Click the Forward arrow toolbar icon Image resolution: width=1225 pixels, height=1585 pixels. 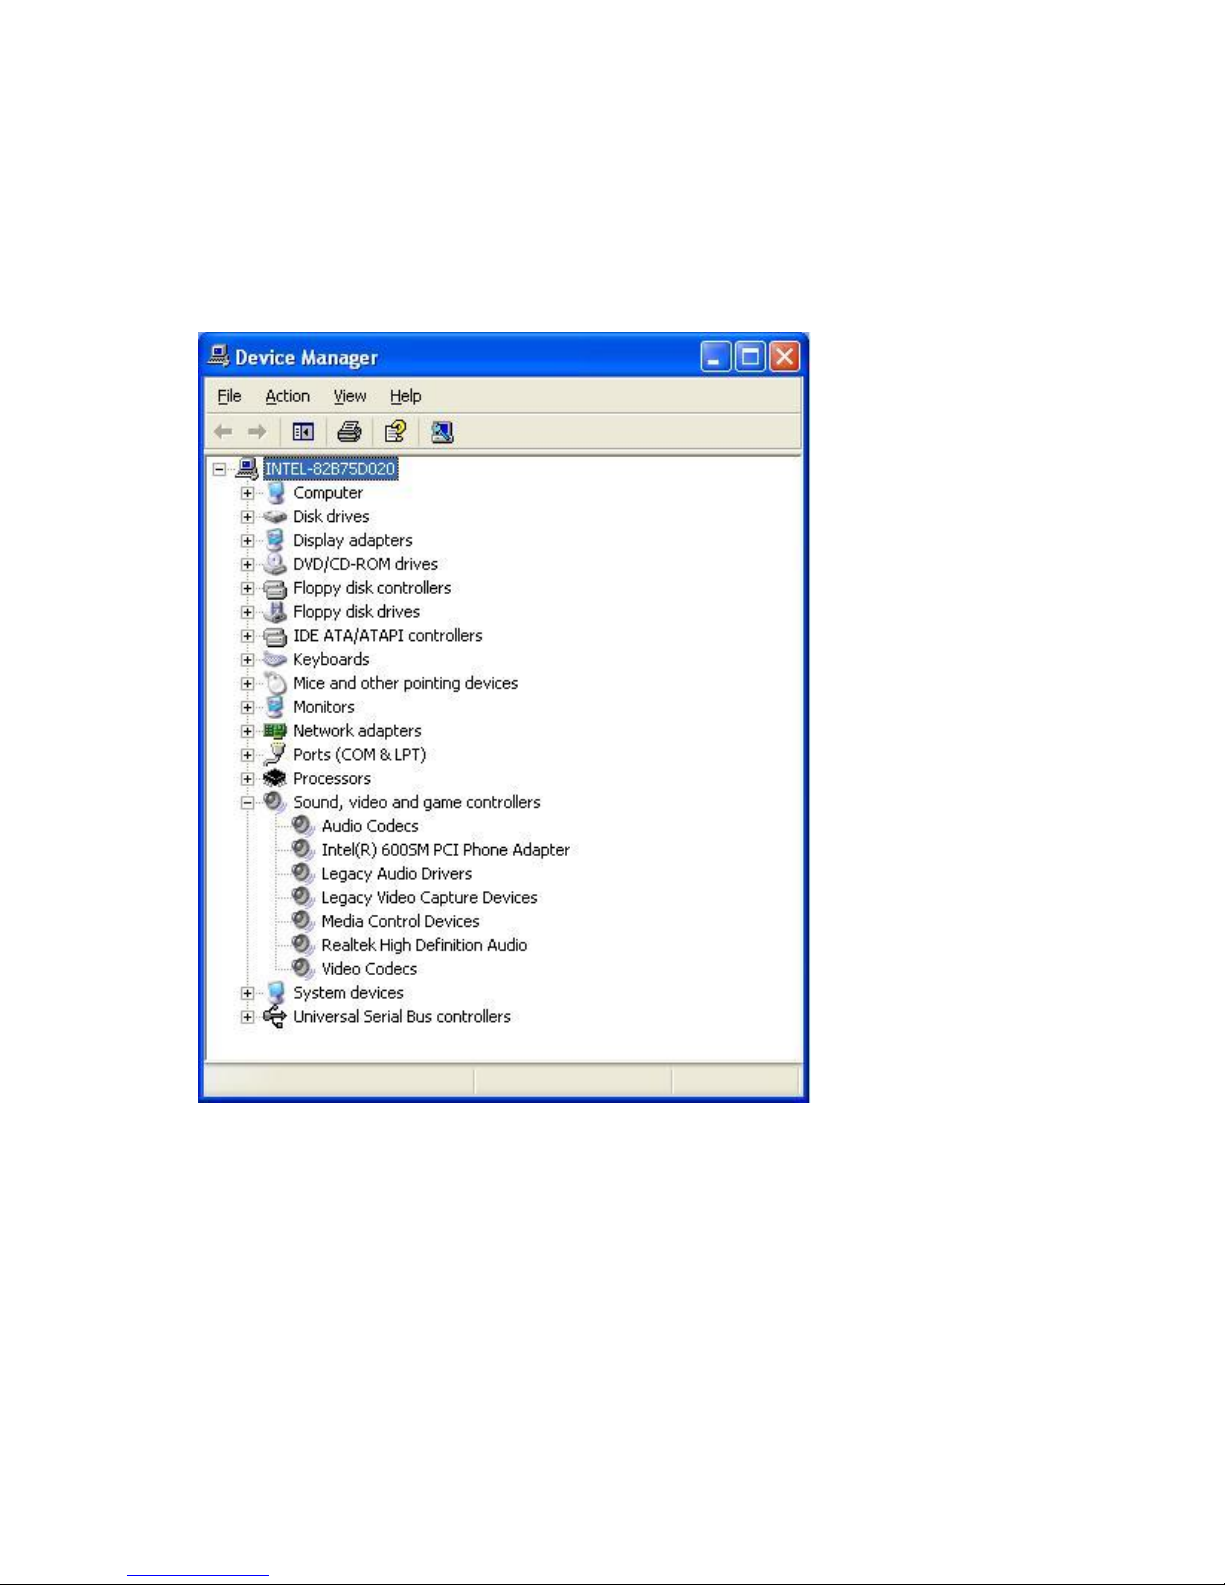point(257,431)
